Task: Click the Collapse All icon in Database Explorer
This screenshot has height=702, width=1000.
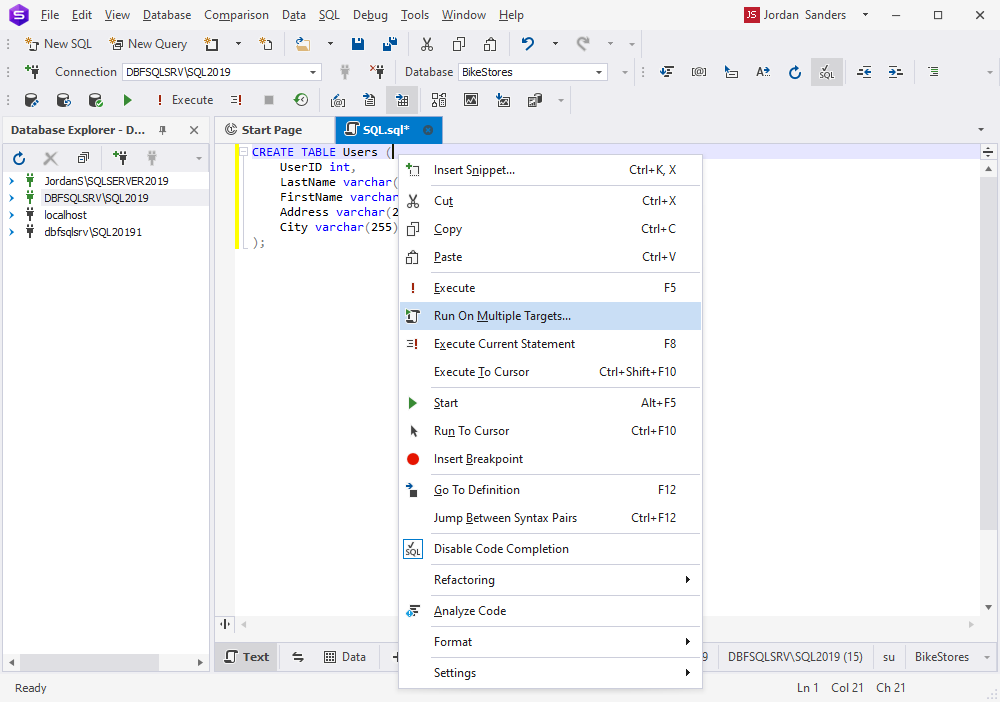Action: (x=83, y=157)
